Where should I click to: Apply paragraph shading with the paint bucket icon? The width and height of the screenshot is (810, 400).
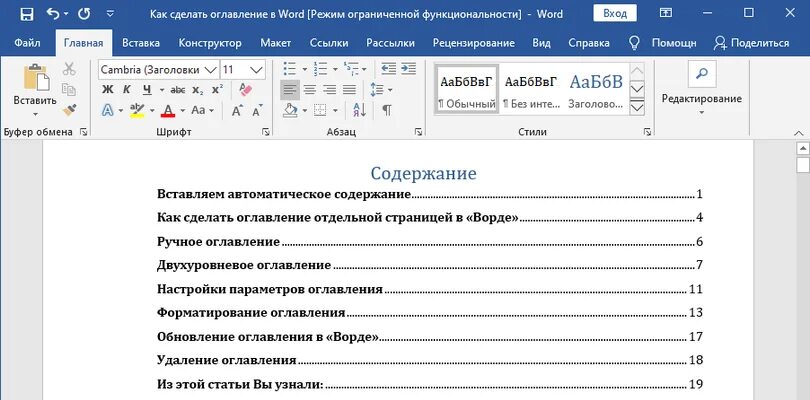pyautogui.click(x=291, y=110)
